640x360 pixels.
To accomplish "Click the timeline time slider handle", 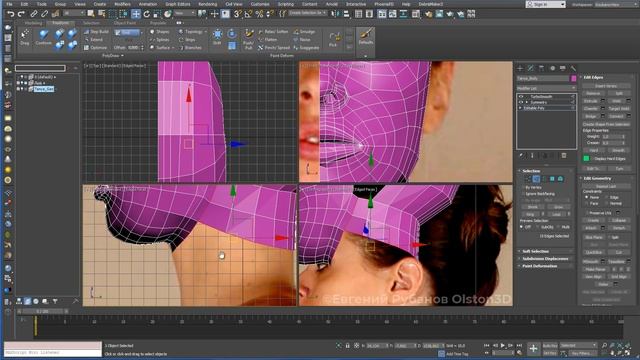I will point(42,311).
